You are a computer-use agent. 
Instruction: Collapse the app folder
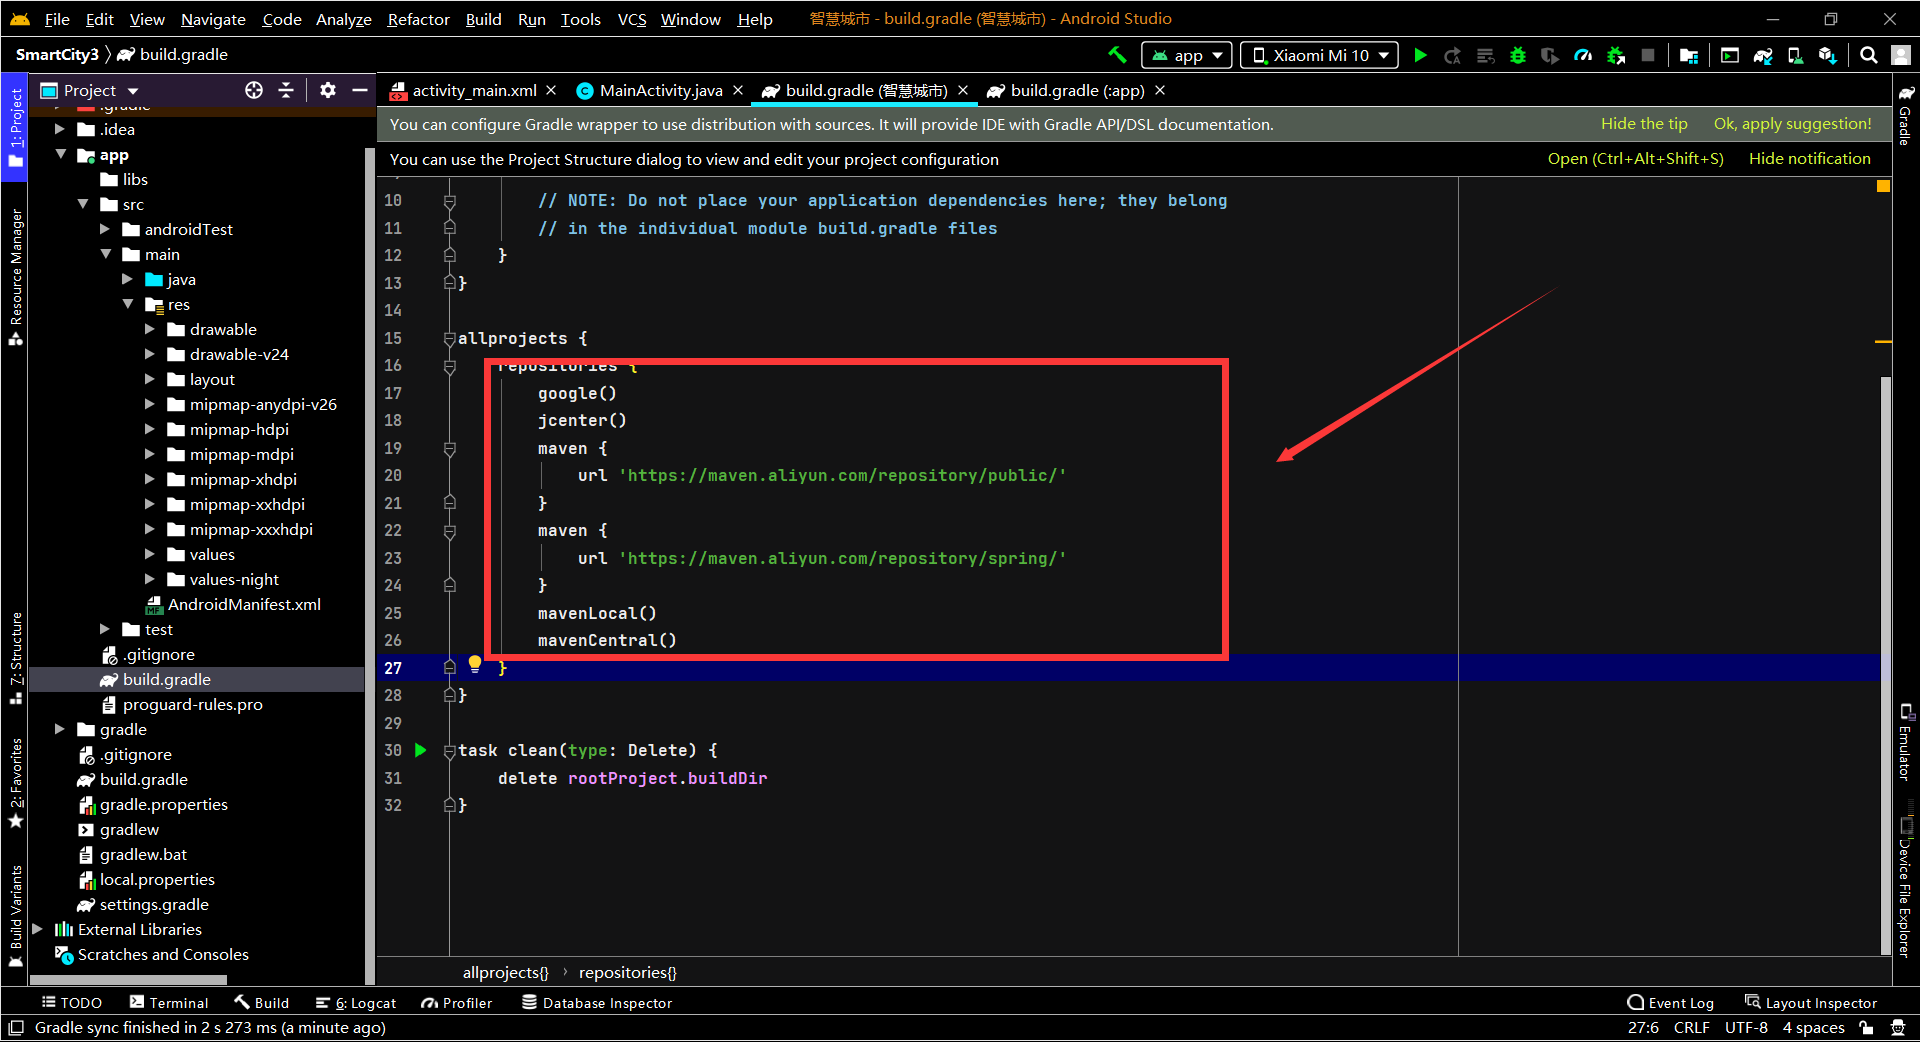pos(61,154)
